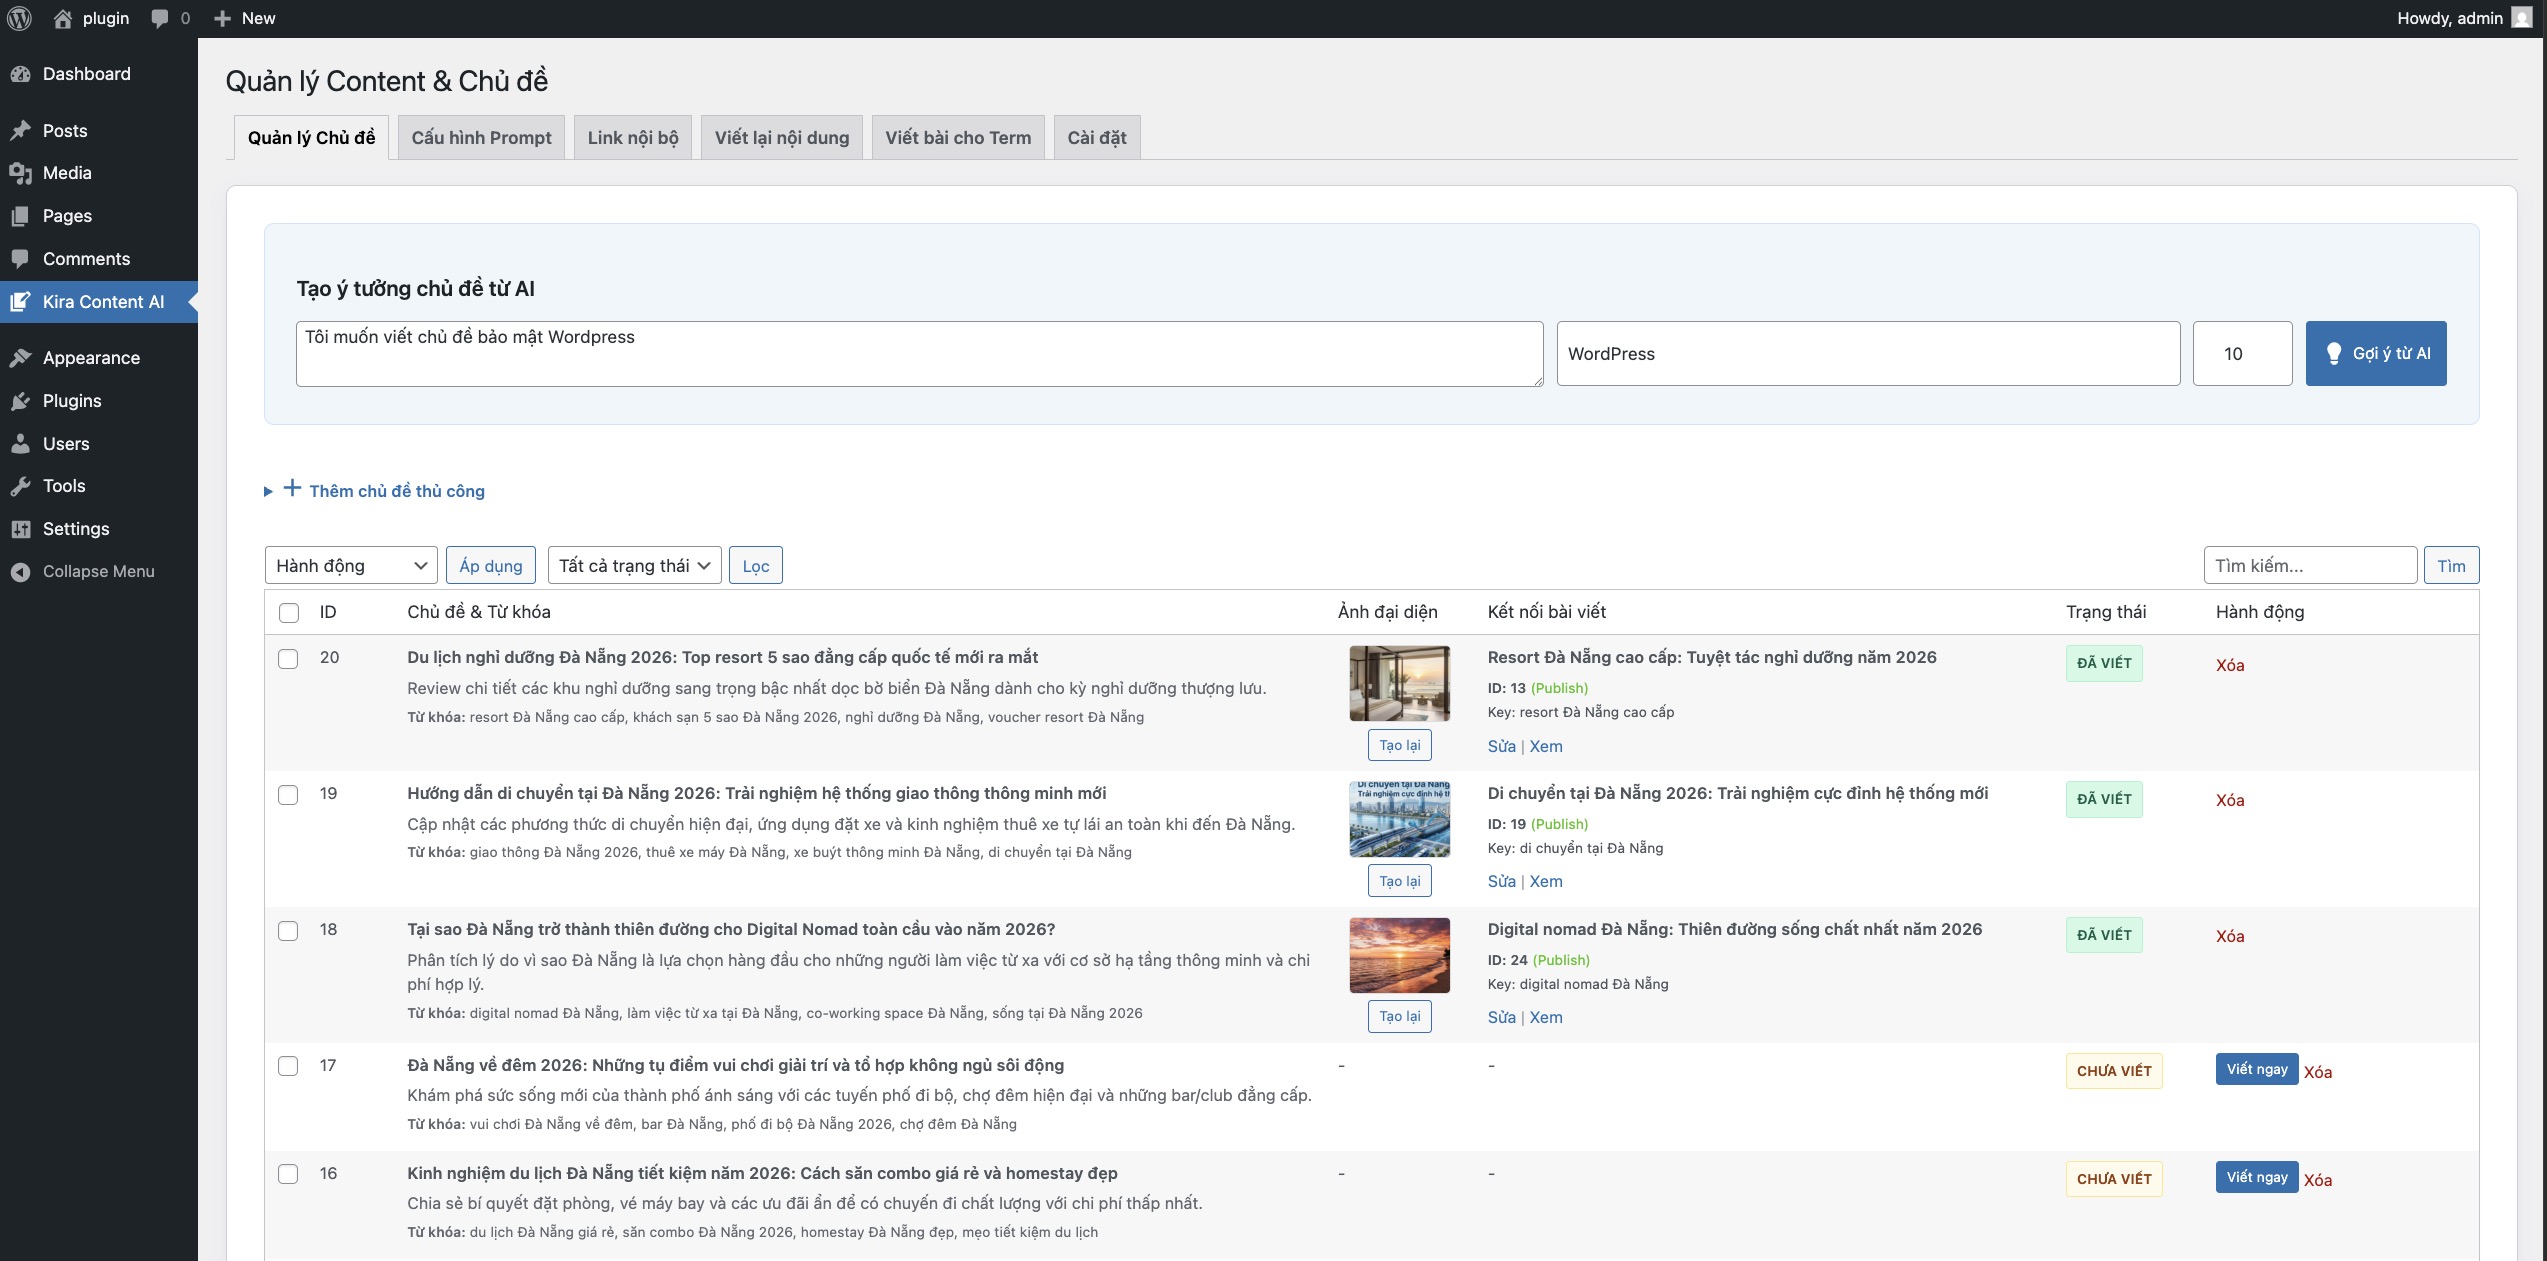Switch to the Quản lý Chủ đề tab
The height and width of the screenshot is (1261, 2547).
311,138
